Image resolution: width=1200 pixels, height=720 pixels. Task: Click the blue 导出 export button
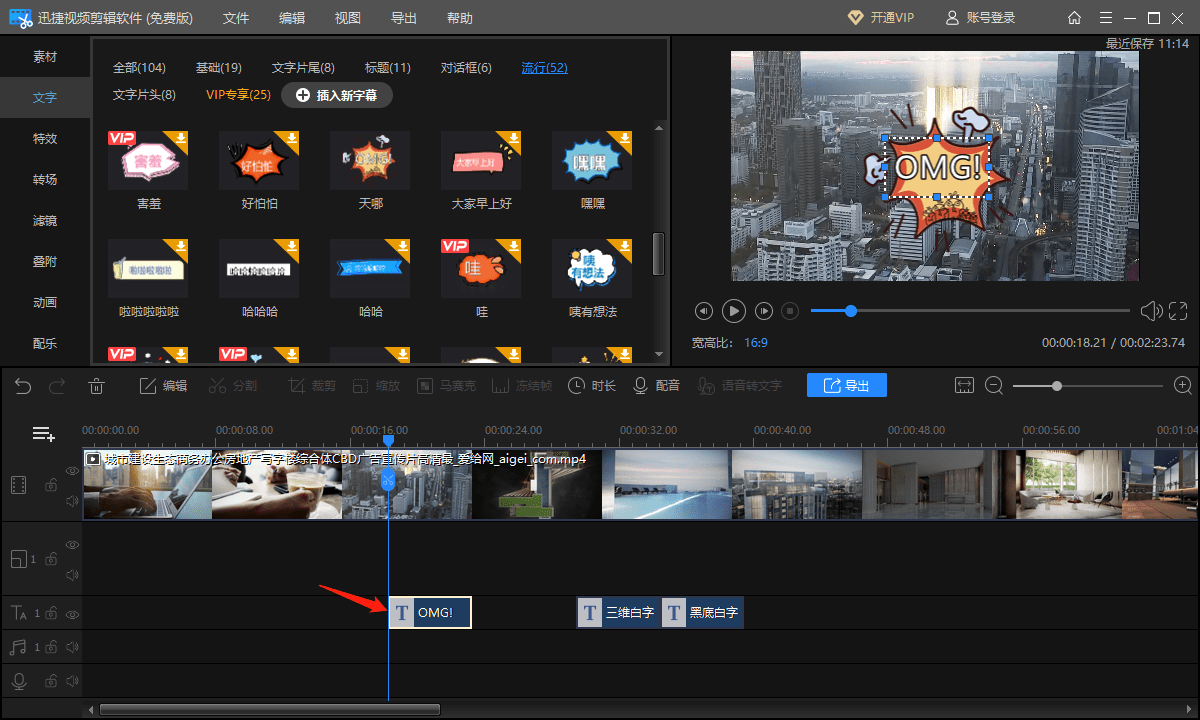click(x=846, y=386)
